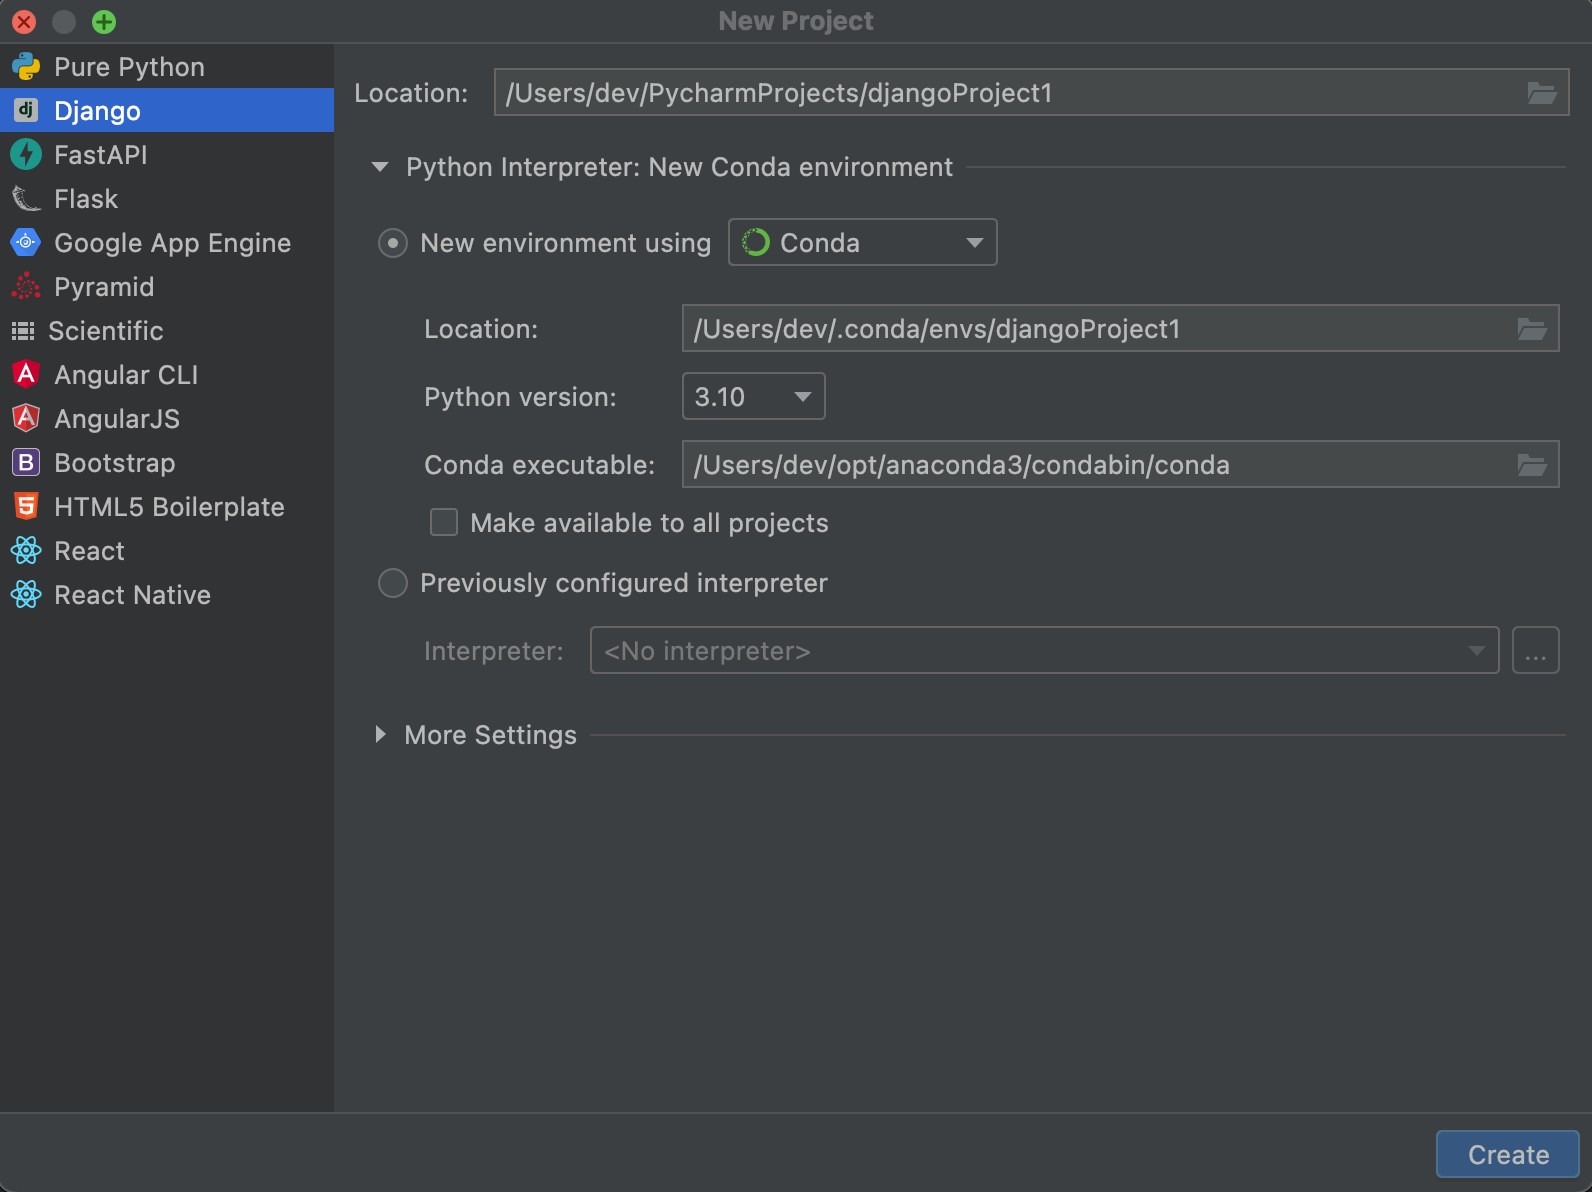The width and height of the screenshot is (1592, 1192).
Task: Click the Angular CLI label text
Action: (126, 375)
